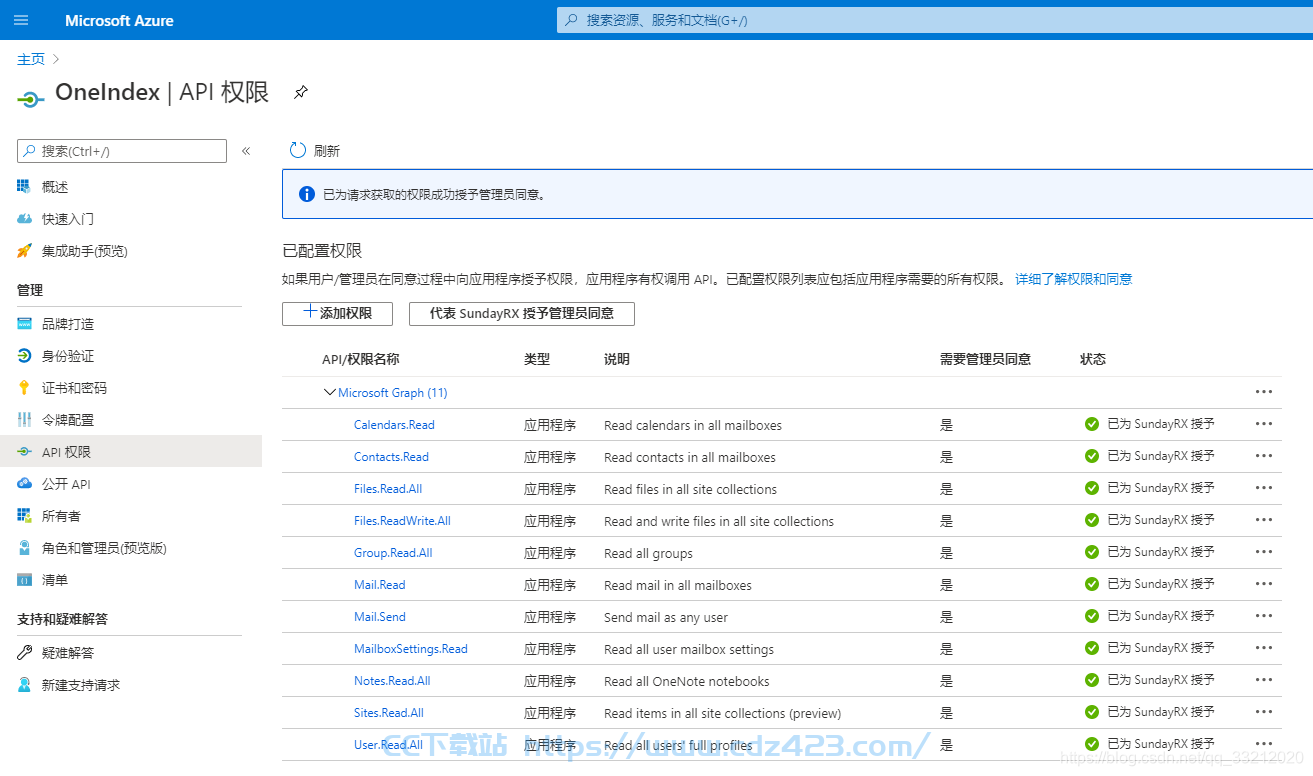
Task: Click the 刷新 refresh button label
Action: tap(327, 151)
